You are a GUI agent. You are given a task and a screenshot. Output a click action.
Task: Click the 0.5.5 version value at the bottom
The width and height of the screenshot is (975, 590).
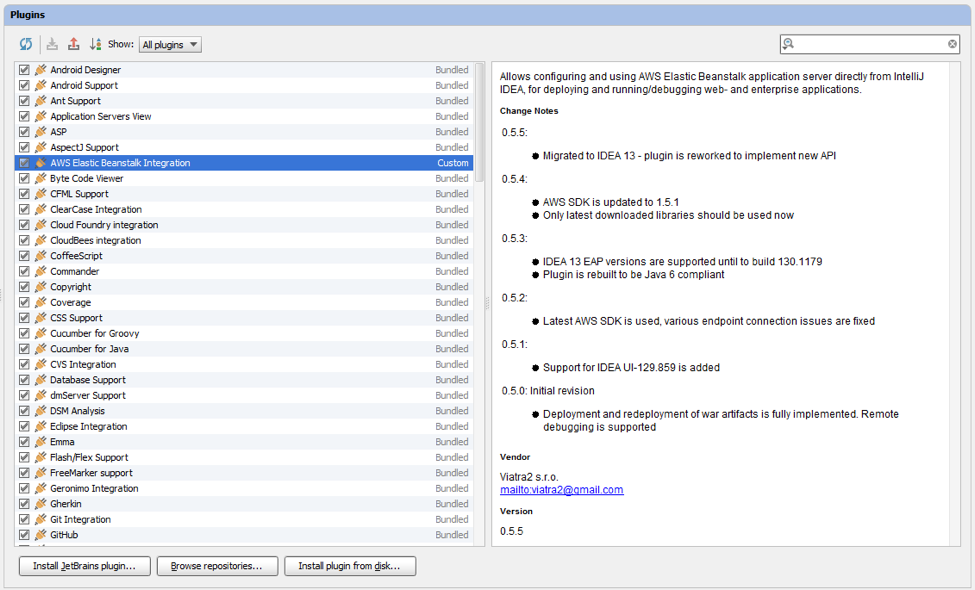(512, 532)
